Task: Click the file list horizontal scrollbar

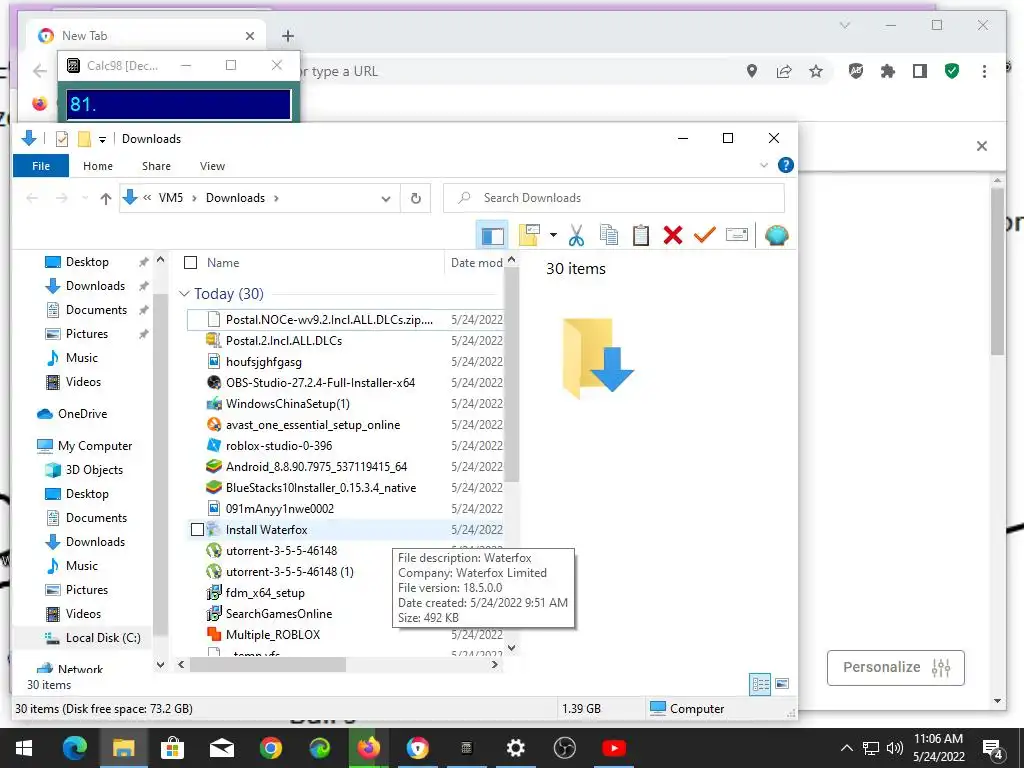Action: (267, 665)
